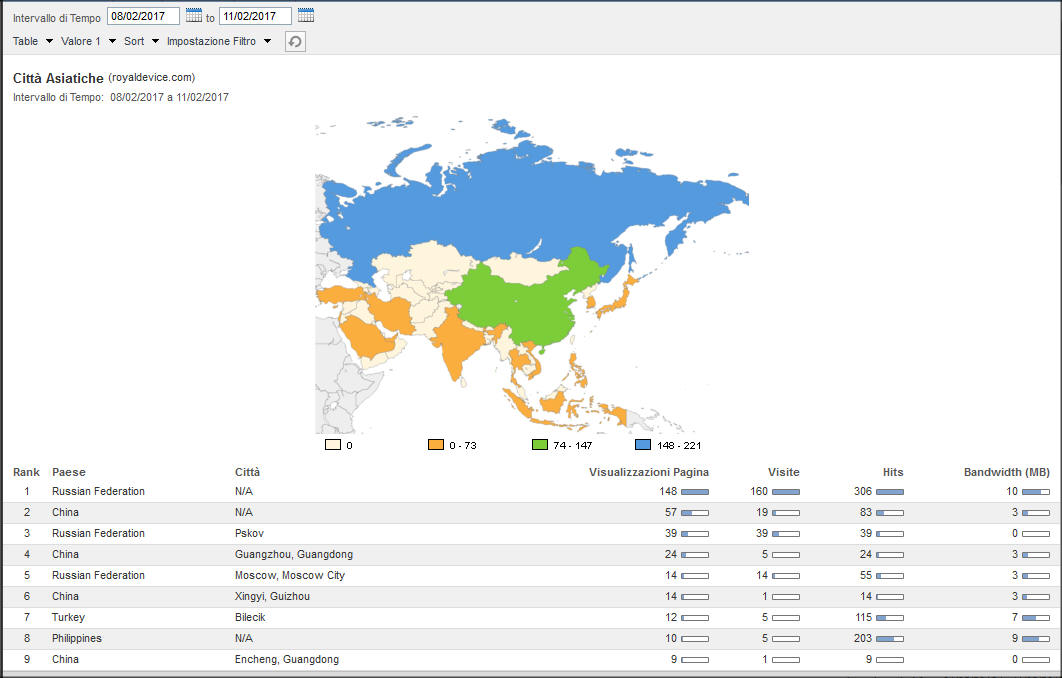Sort by the Città column header
This screenshot has height=678, width=1062.
pos(247,472)
